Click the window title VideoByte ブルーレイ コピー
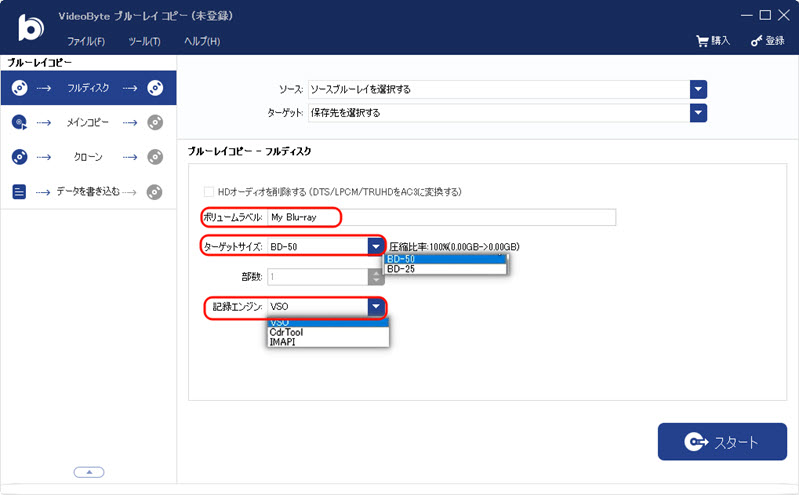Viewport: 799px width, 495px height. pyautogui.click(x=146, y=16)
